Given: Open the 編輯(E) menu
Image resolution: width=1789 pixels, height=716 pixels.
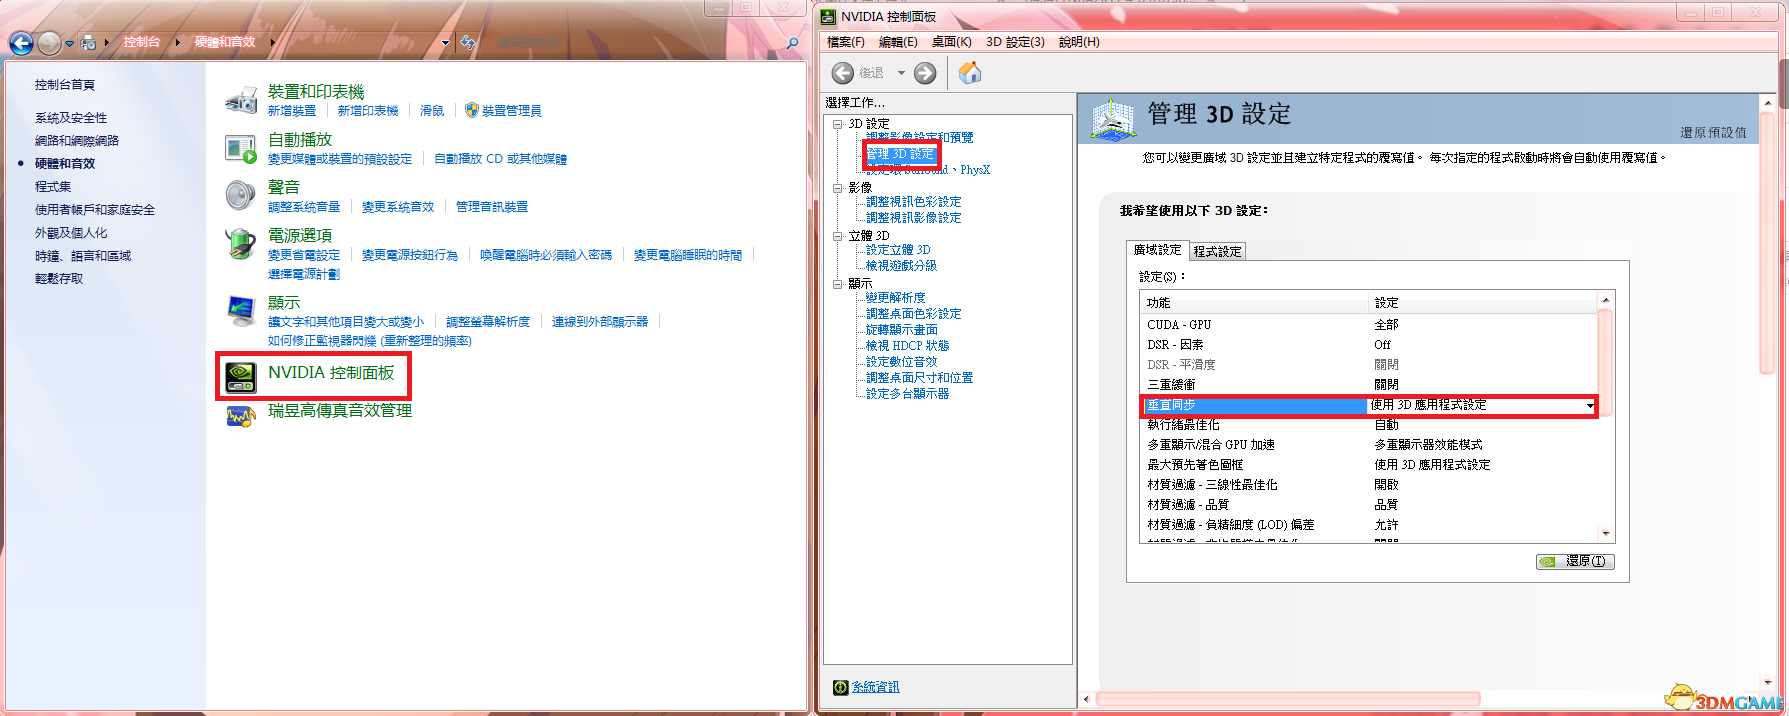Looking at the screenshot, I should point(898,42).
